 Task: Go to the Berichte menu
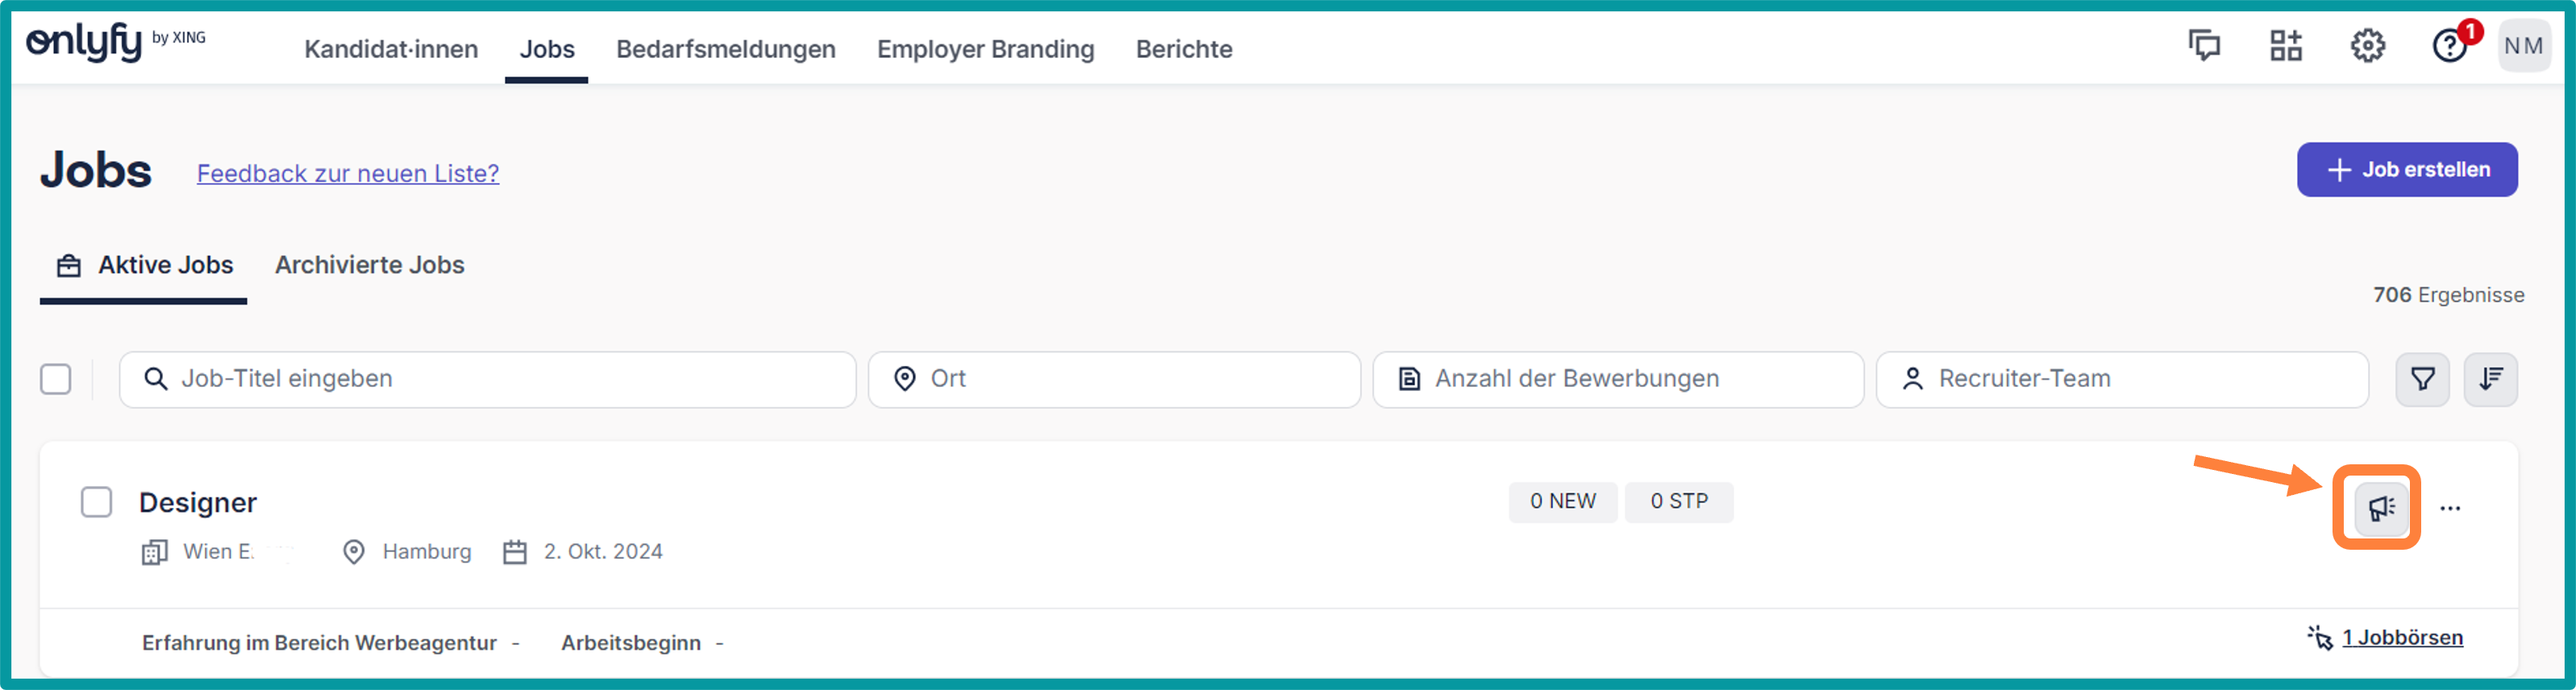coord(1183,49)
